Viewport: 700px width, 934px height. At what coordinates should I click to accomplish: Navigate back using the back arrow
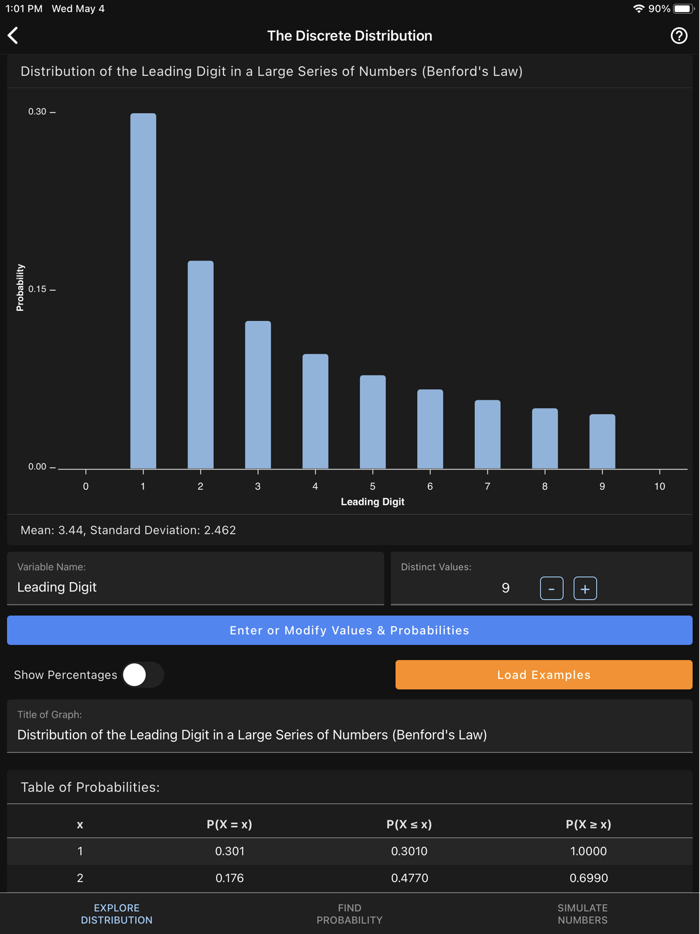(13, 35)
